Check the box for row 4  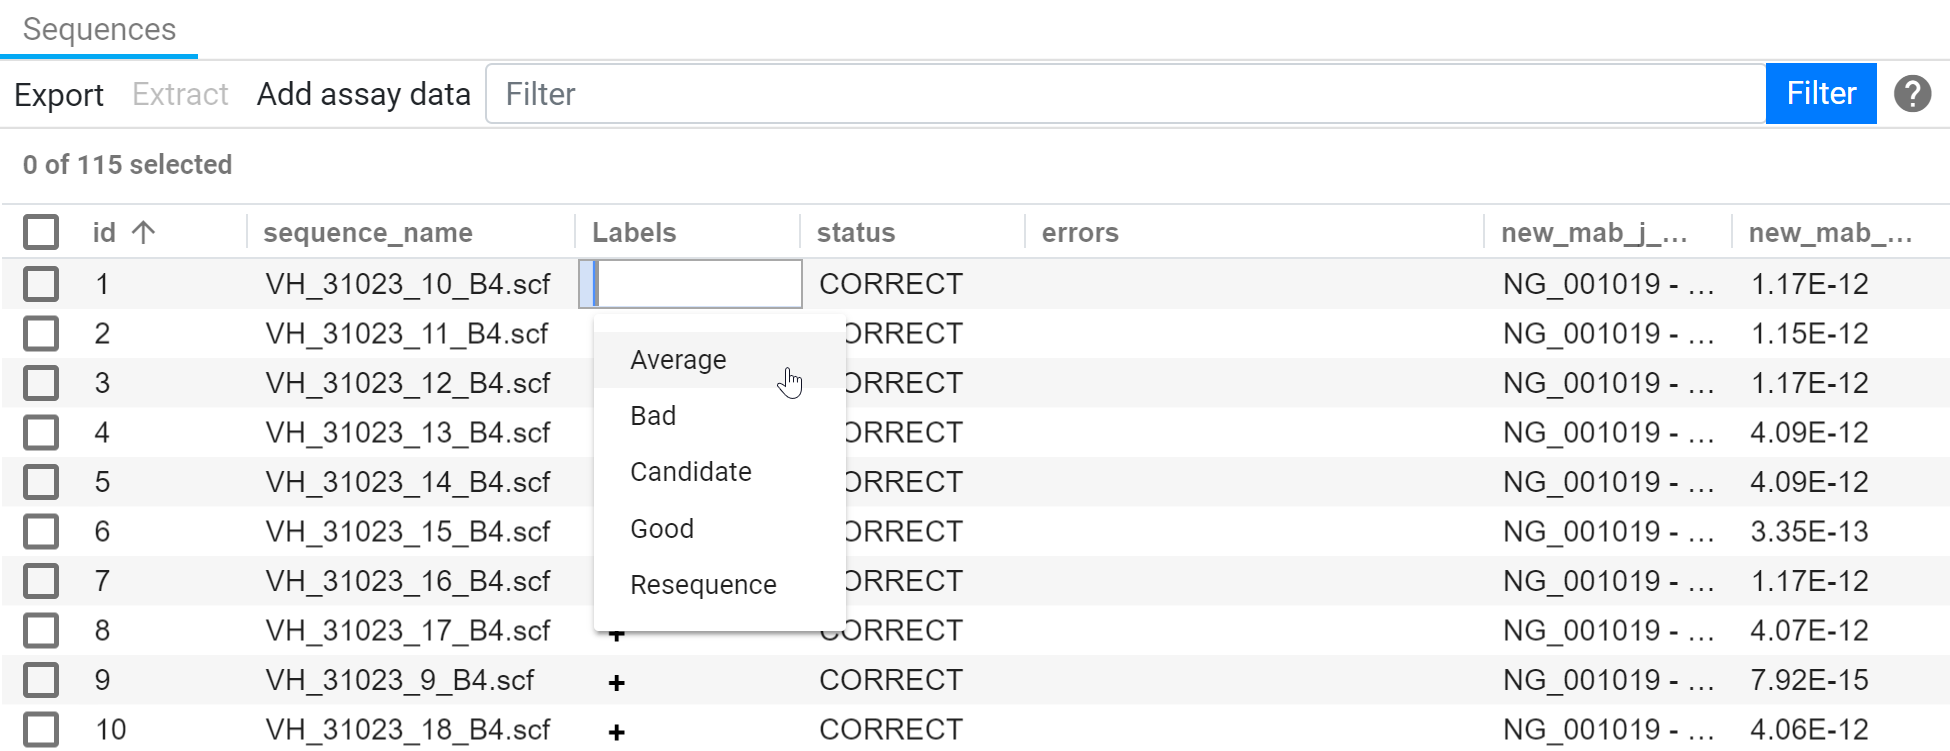41,432
